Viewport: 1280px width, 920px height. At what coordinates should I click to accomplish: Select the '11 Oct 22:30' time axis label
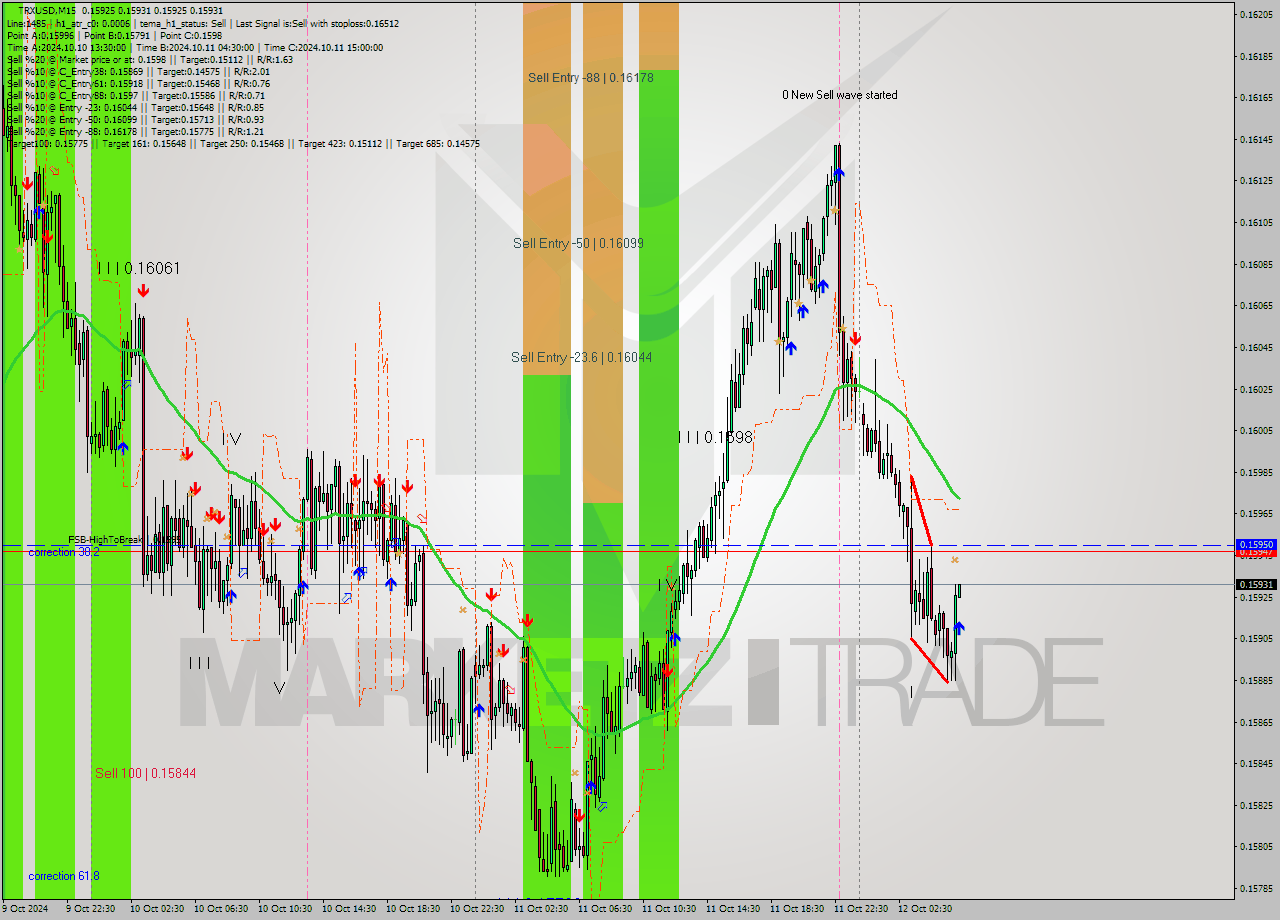(861, 909)
